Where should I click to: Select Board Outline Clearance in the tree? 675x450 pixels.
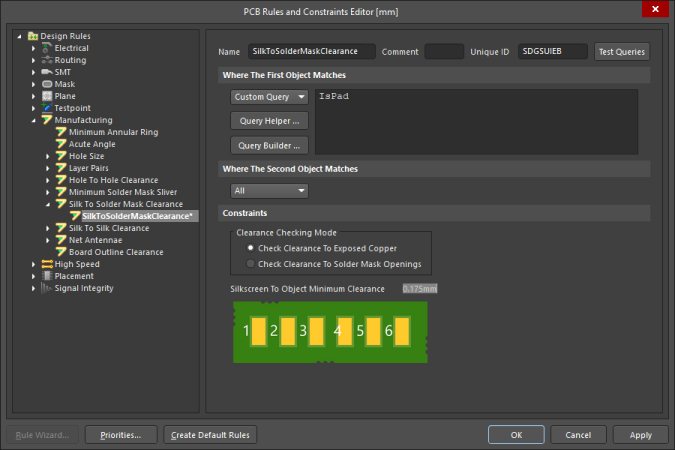point(116,252)
